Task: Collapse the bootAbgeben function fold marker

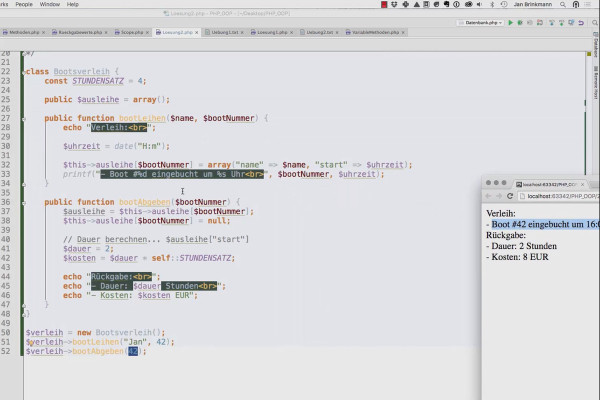Action: pyautogui.click(x=24, y=202)
